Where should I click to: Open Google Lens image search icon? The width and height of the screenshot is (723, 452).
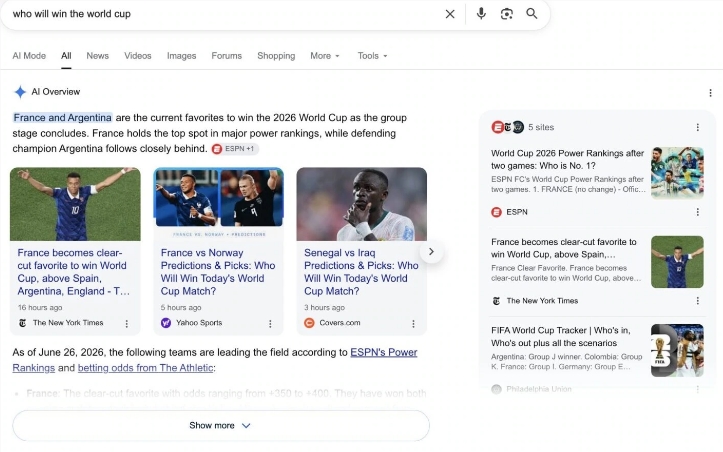coord(507,14)
